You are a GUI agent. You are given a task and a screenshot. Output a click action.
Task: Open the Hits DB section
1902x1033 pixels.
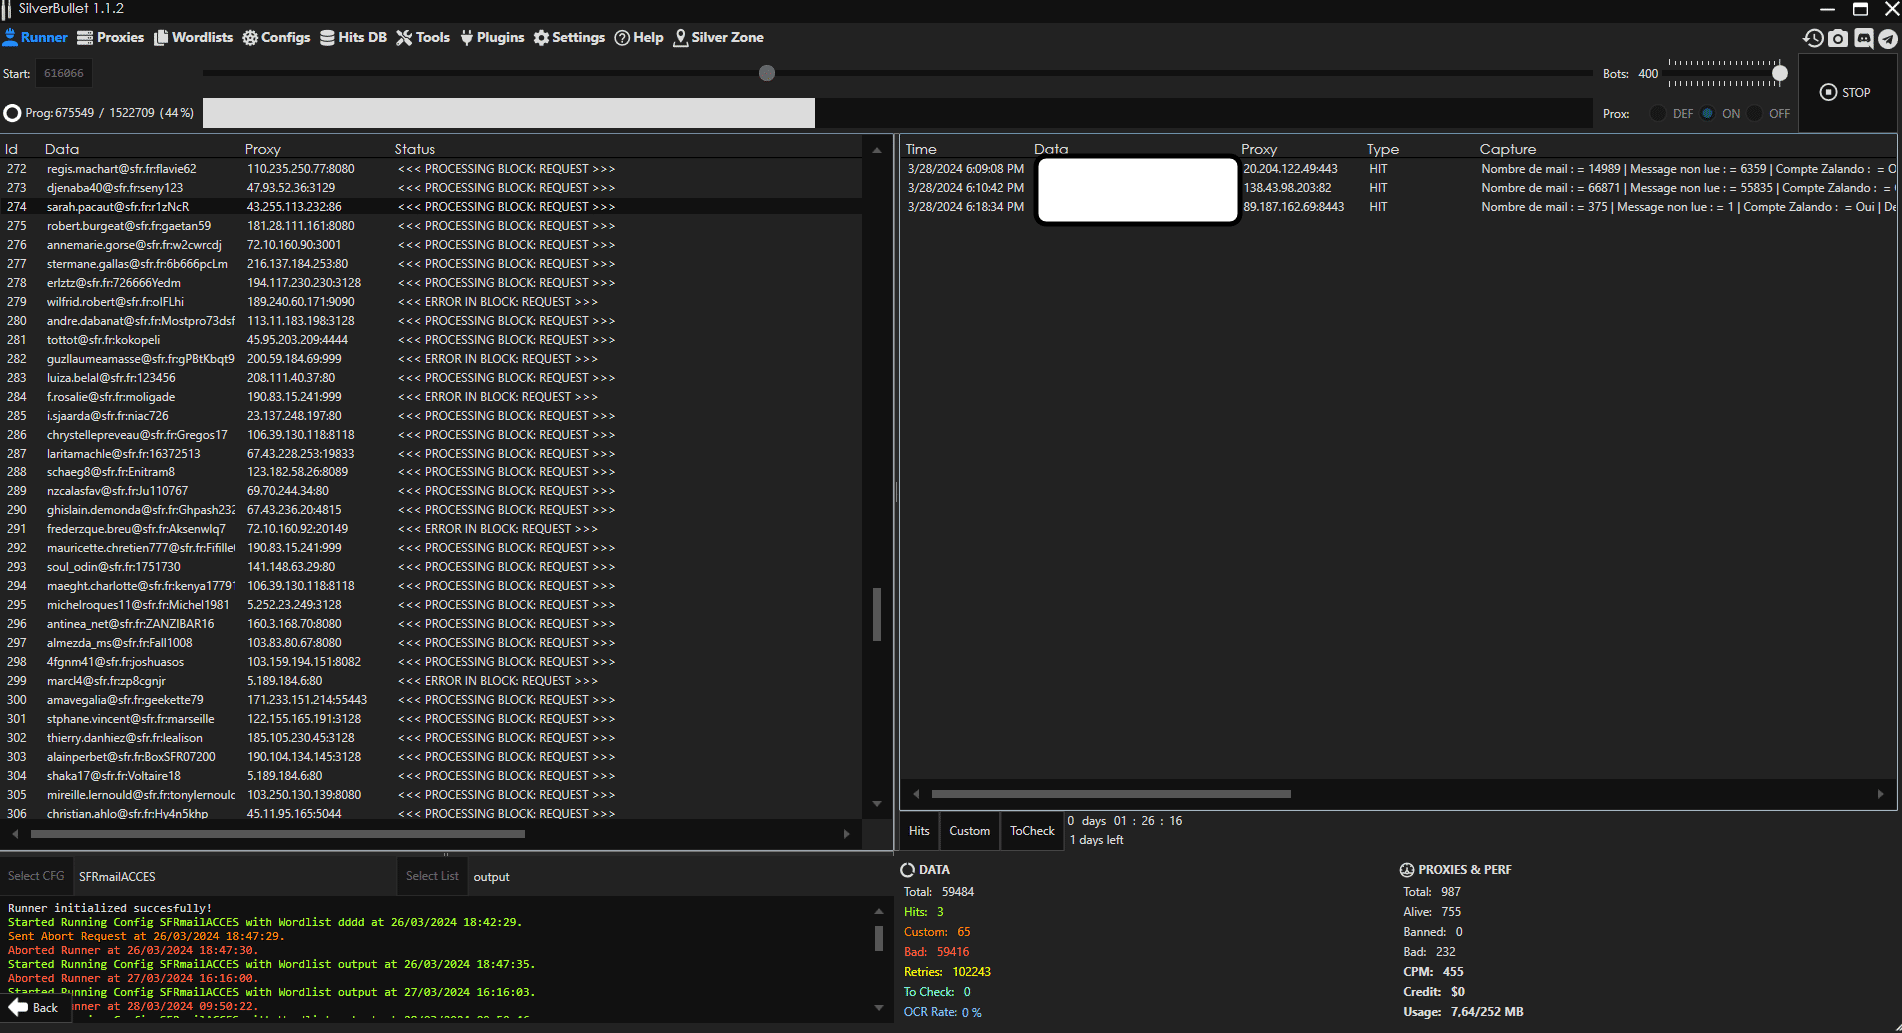pos(353,37)
